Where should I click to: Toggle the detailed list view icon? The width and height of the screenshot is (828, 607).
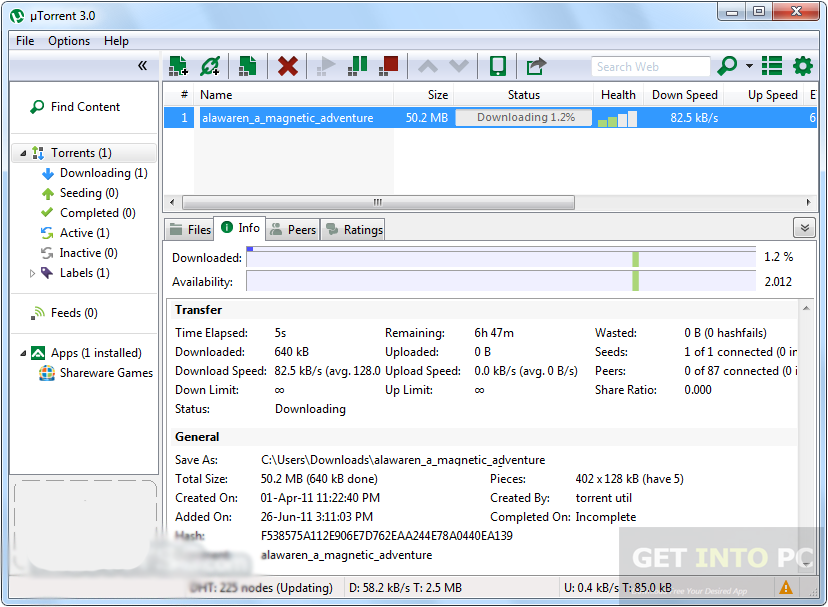771,66
